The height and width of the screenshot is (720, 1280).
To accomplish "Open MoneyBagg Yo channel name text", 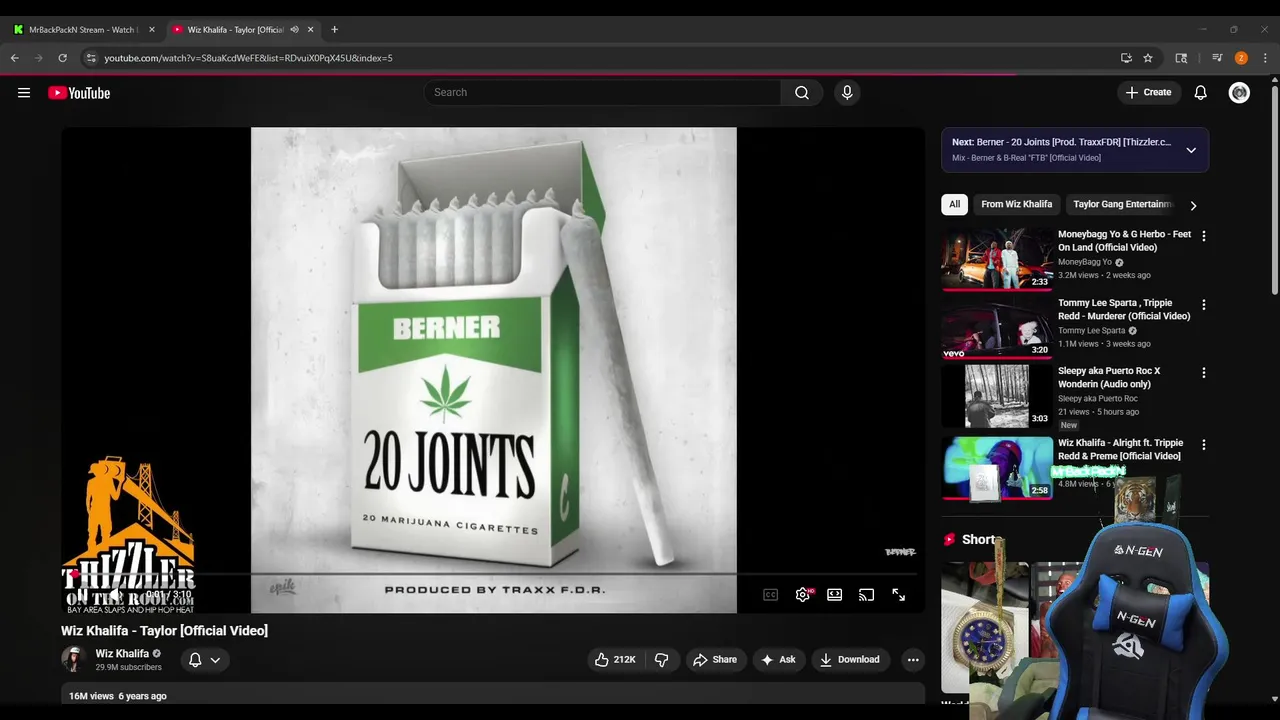I will 1085,262.
